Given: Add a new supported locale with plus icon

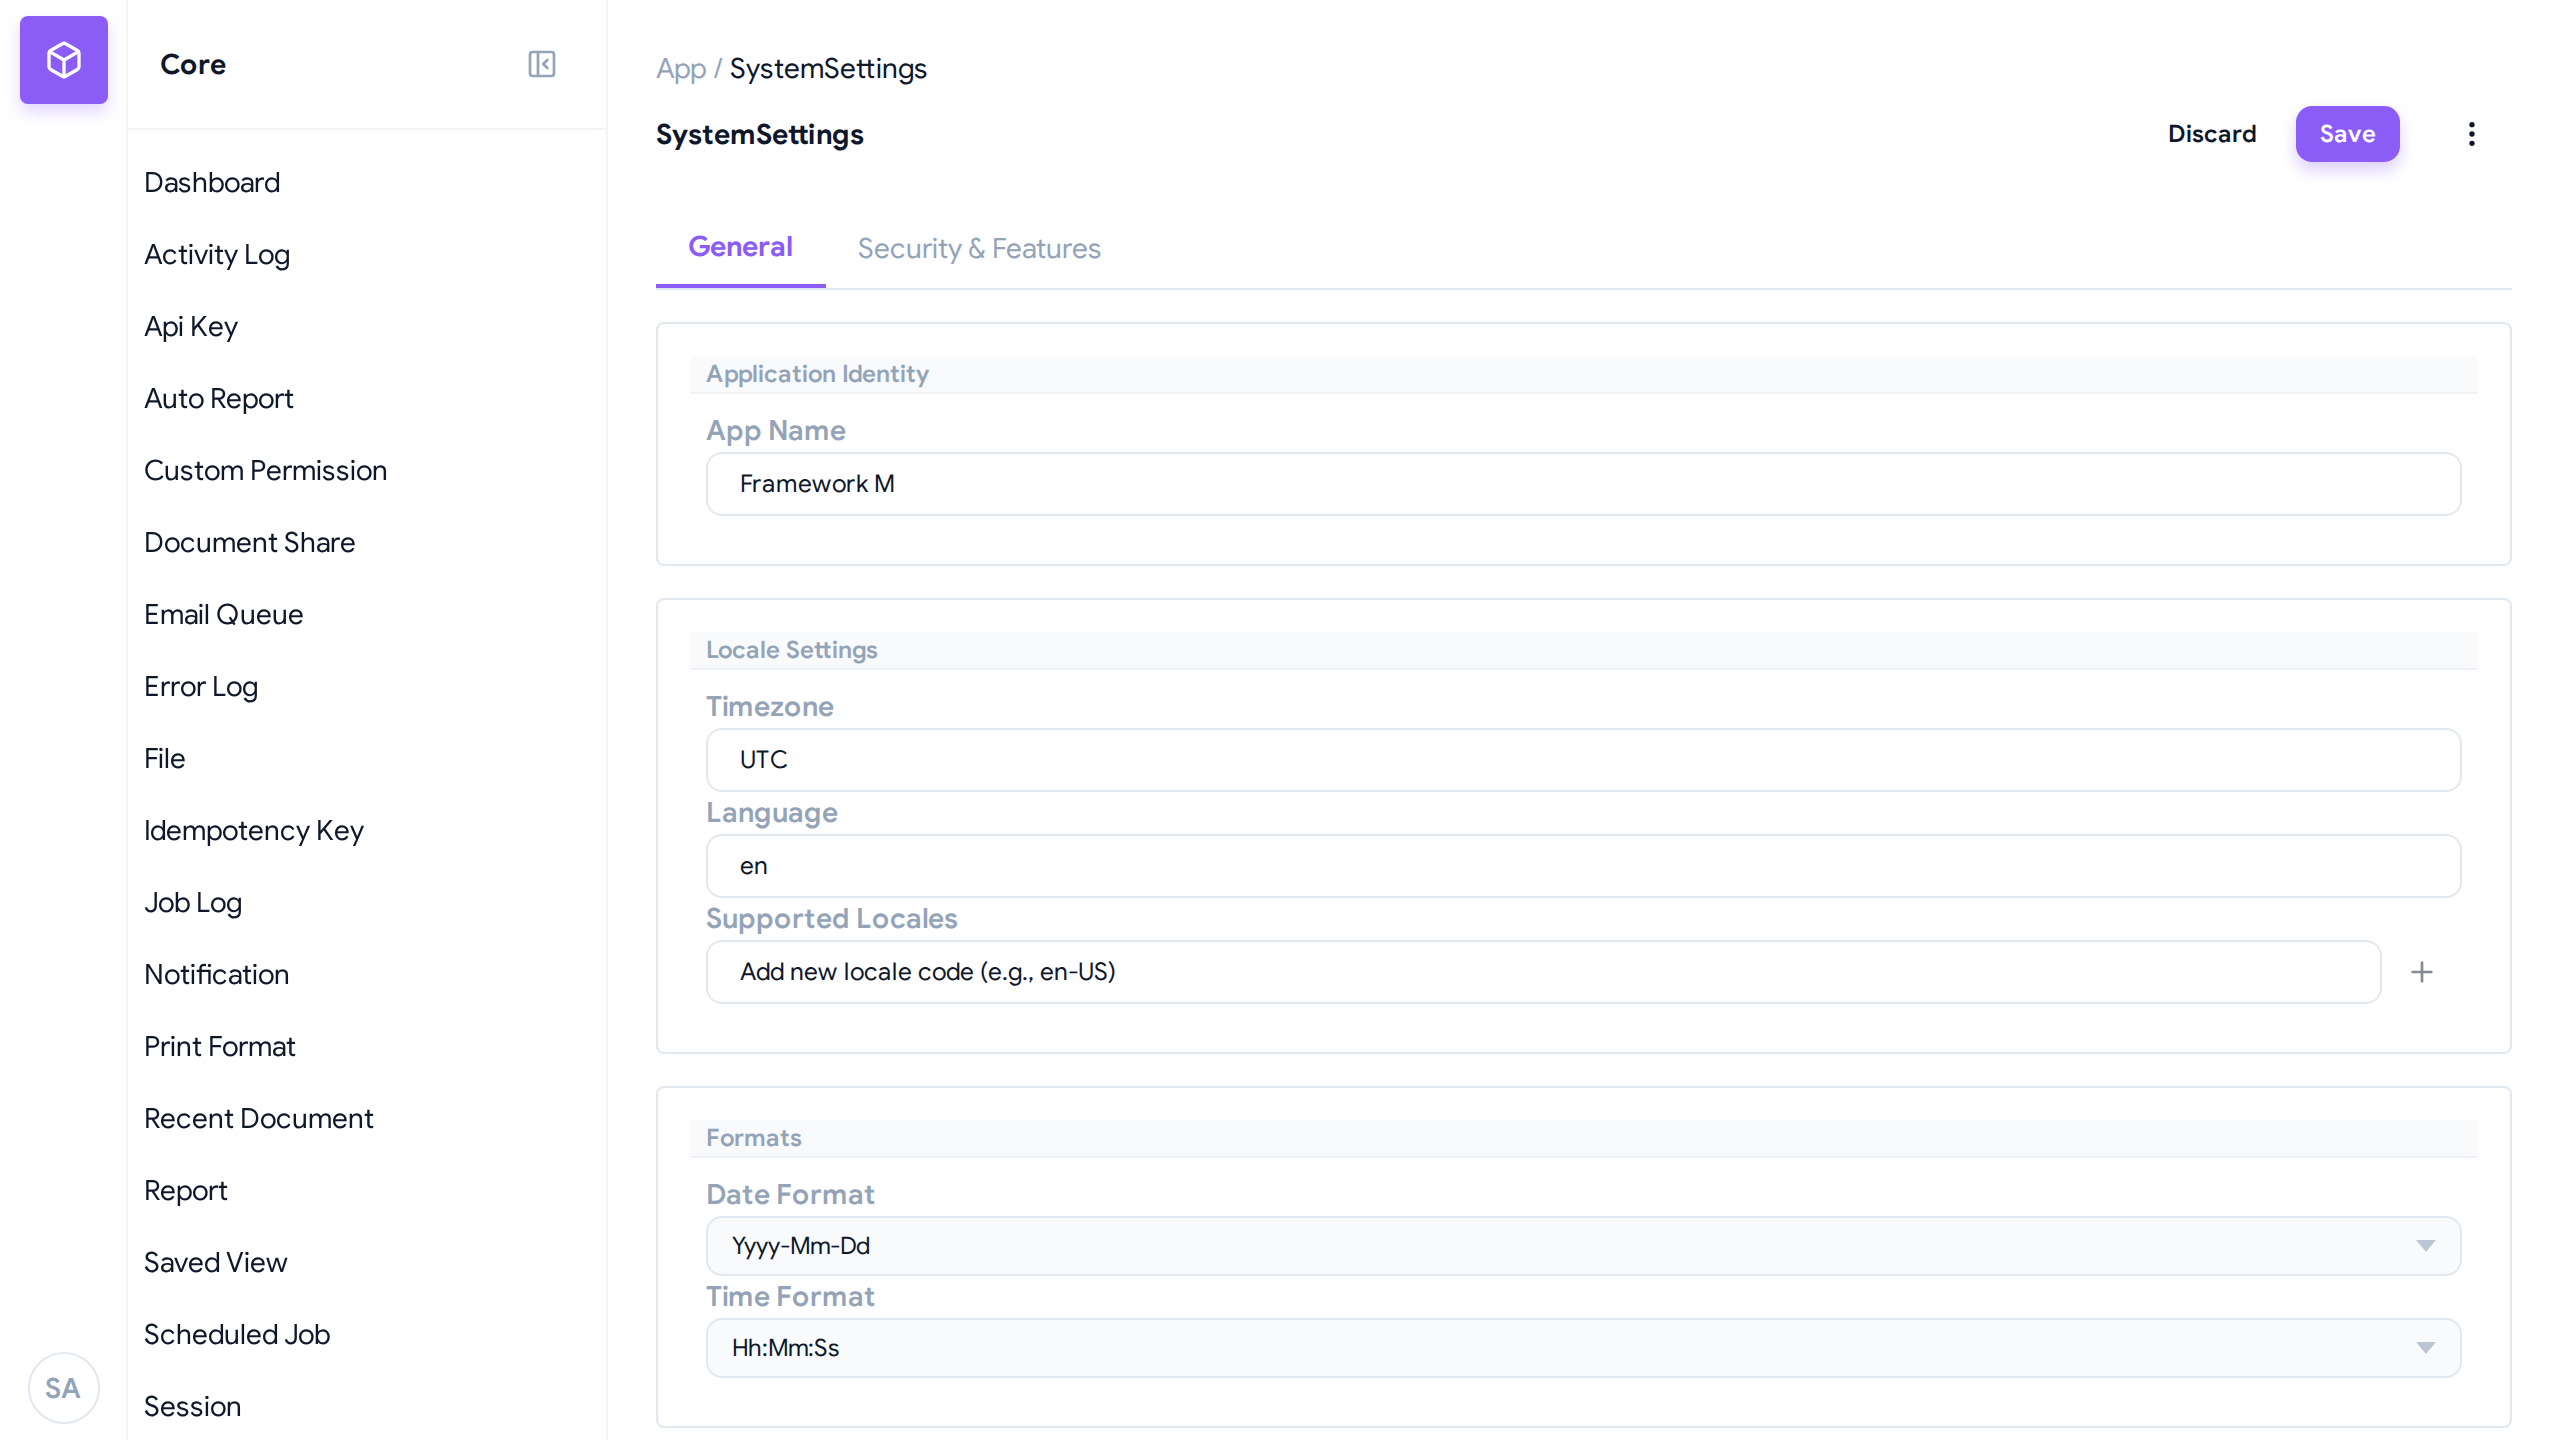Looking at the screenshot, I should [x=2422, y=972].
